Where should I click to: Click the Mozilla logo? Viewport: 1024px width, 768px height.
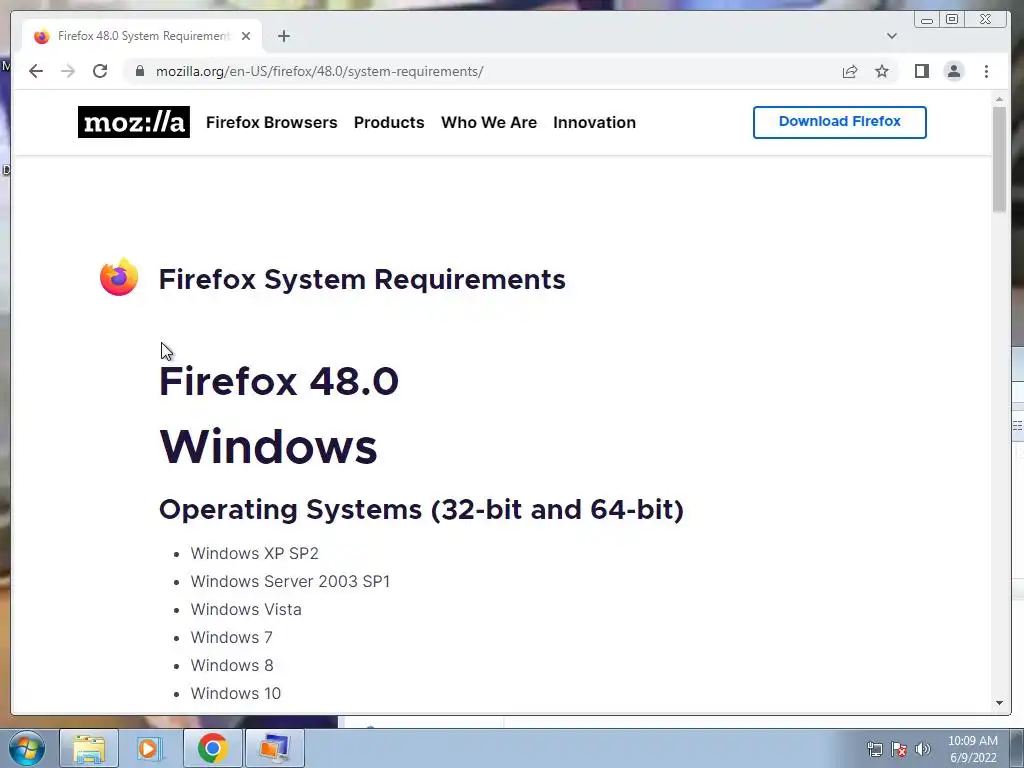click(134, 122)
